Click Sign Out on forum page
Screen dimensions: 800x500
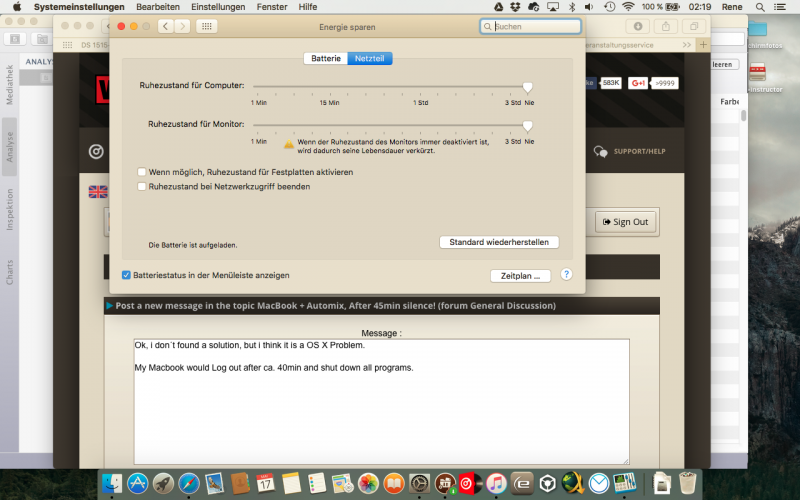pos(626,222)
